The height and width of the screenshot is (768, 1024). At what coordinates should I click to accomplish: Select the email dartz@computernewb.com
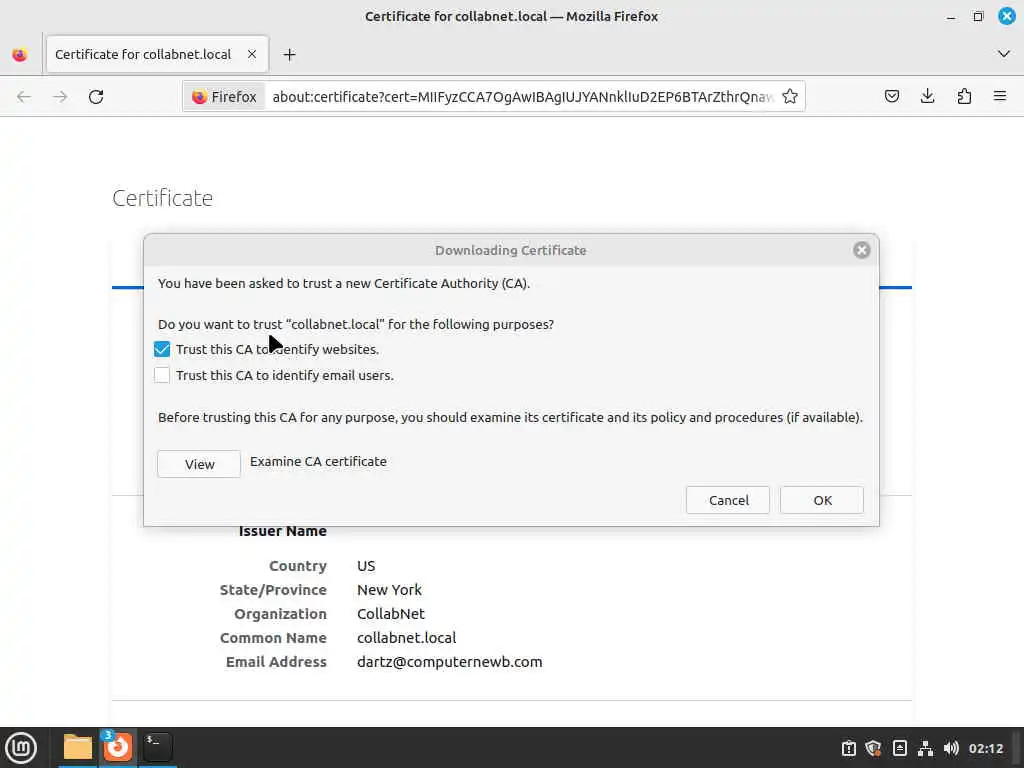point(449,662)
